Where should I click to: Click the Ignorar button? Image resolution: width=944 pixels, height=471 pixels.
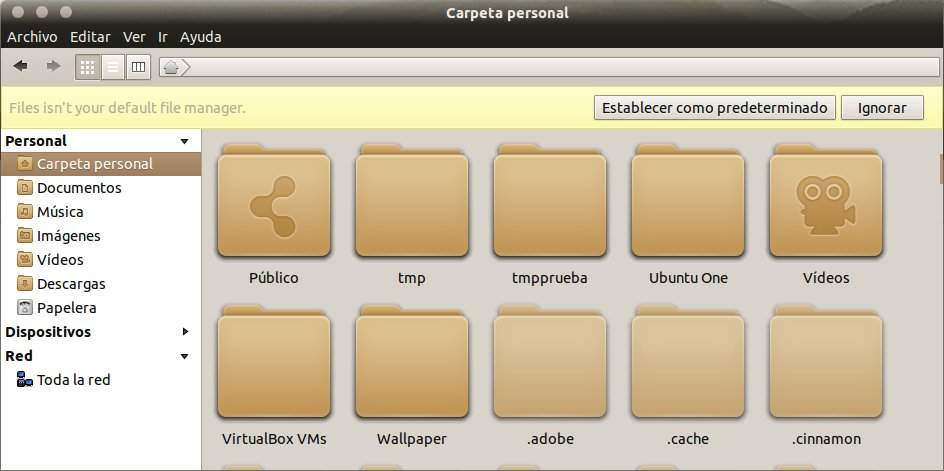(882, 108)
